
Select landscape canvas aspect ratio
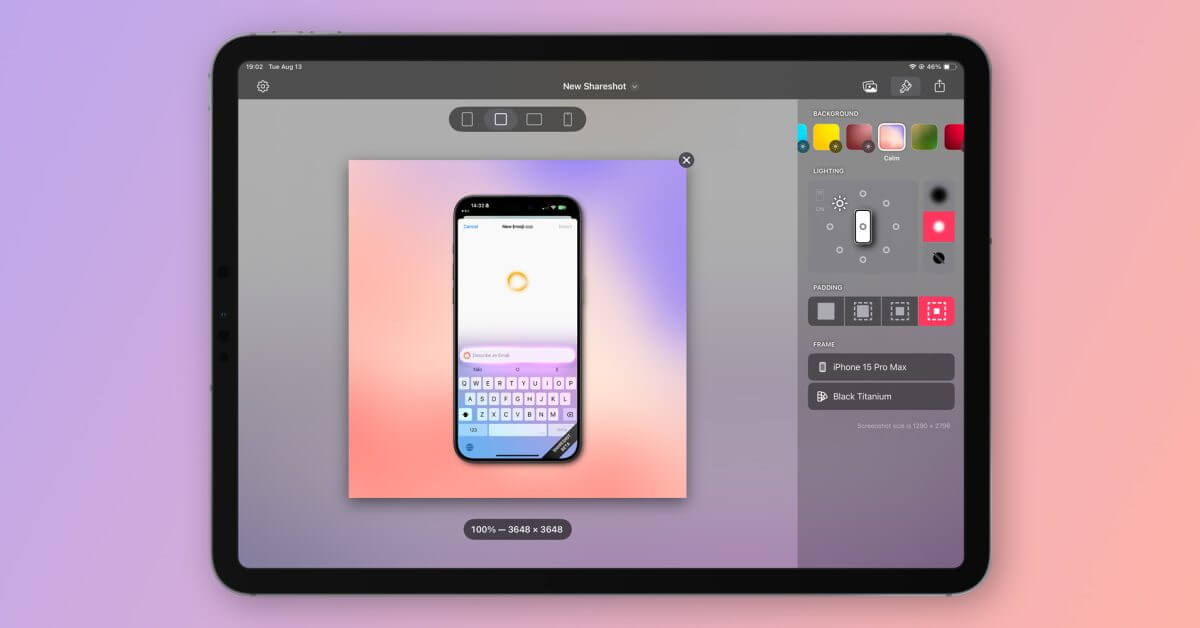tap(534, 119)
